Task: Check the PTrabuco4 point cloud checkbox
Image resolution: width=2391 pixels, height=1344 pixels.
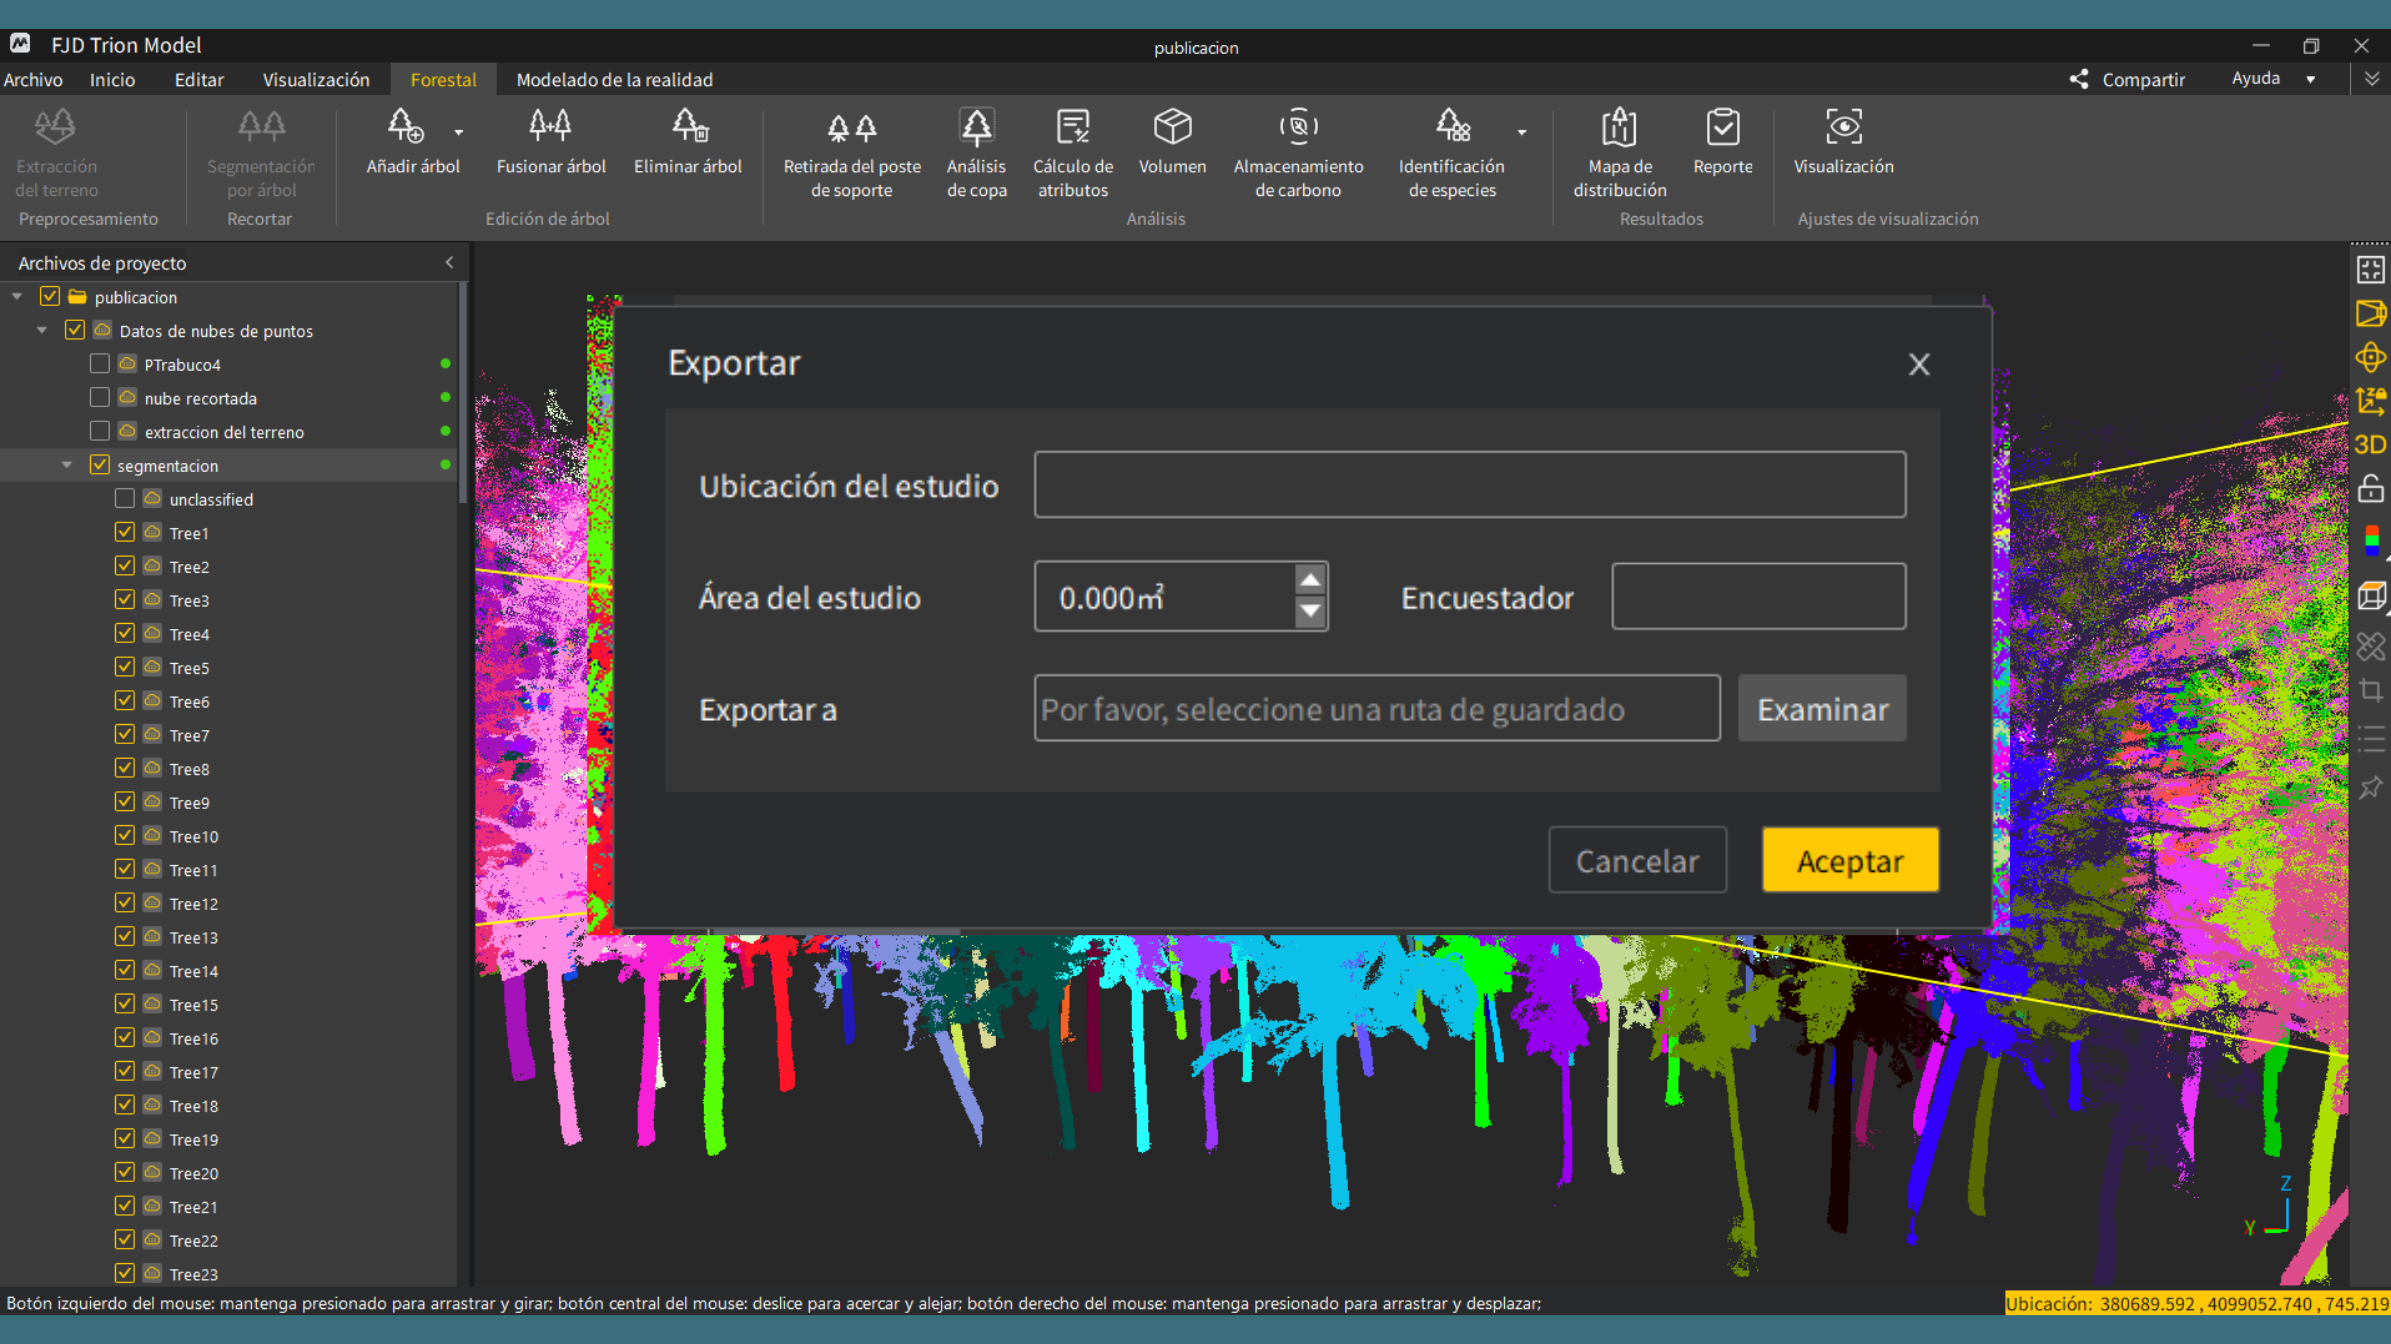Action: click(x=99, y=364)
